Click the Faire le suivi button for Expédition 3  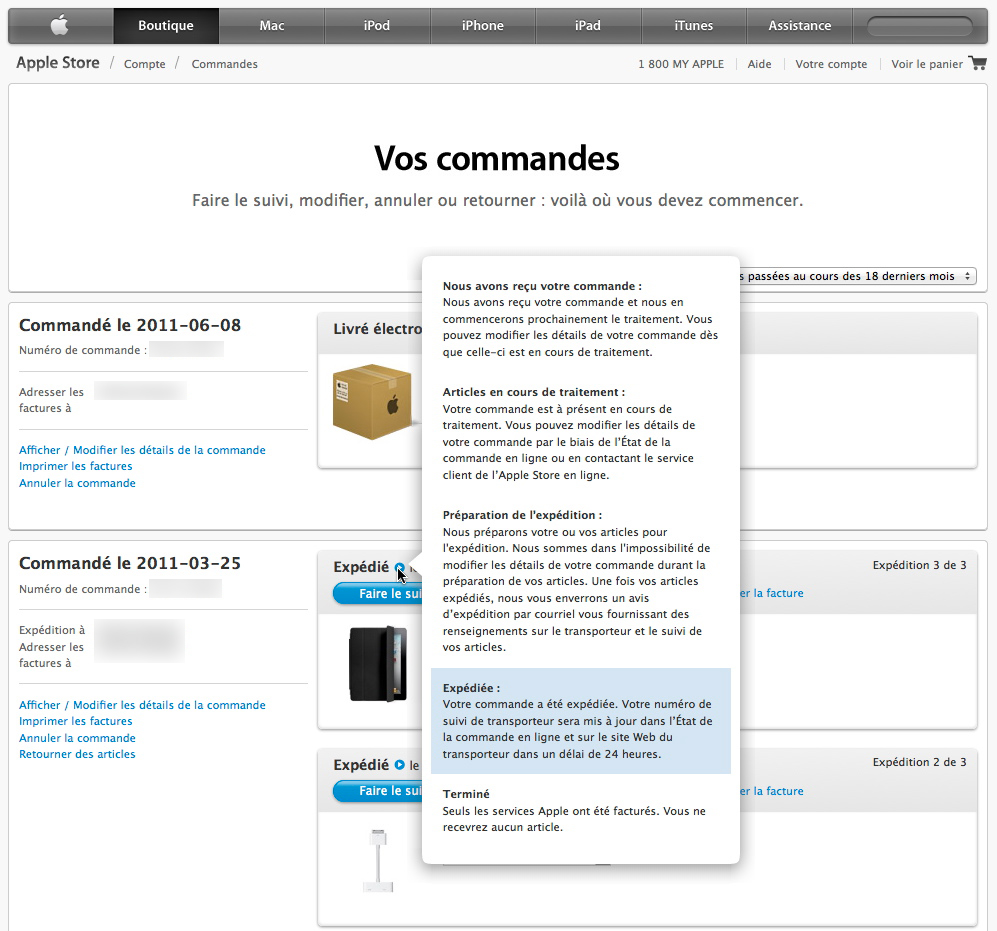click(x=378, y=593)
